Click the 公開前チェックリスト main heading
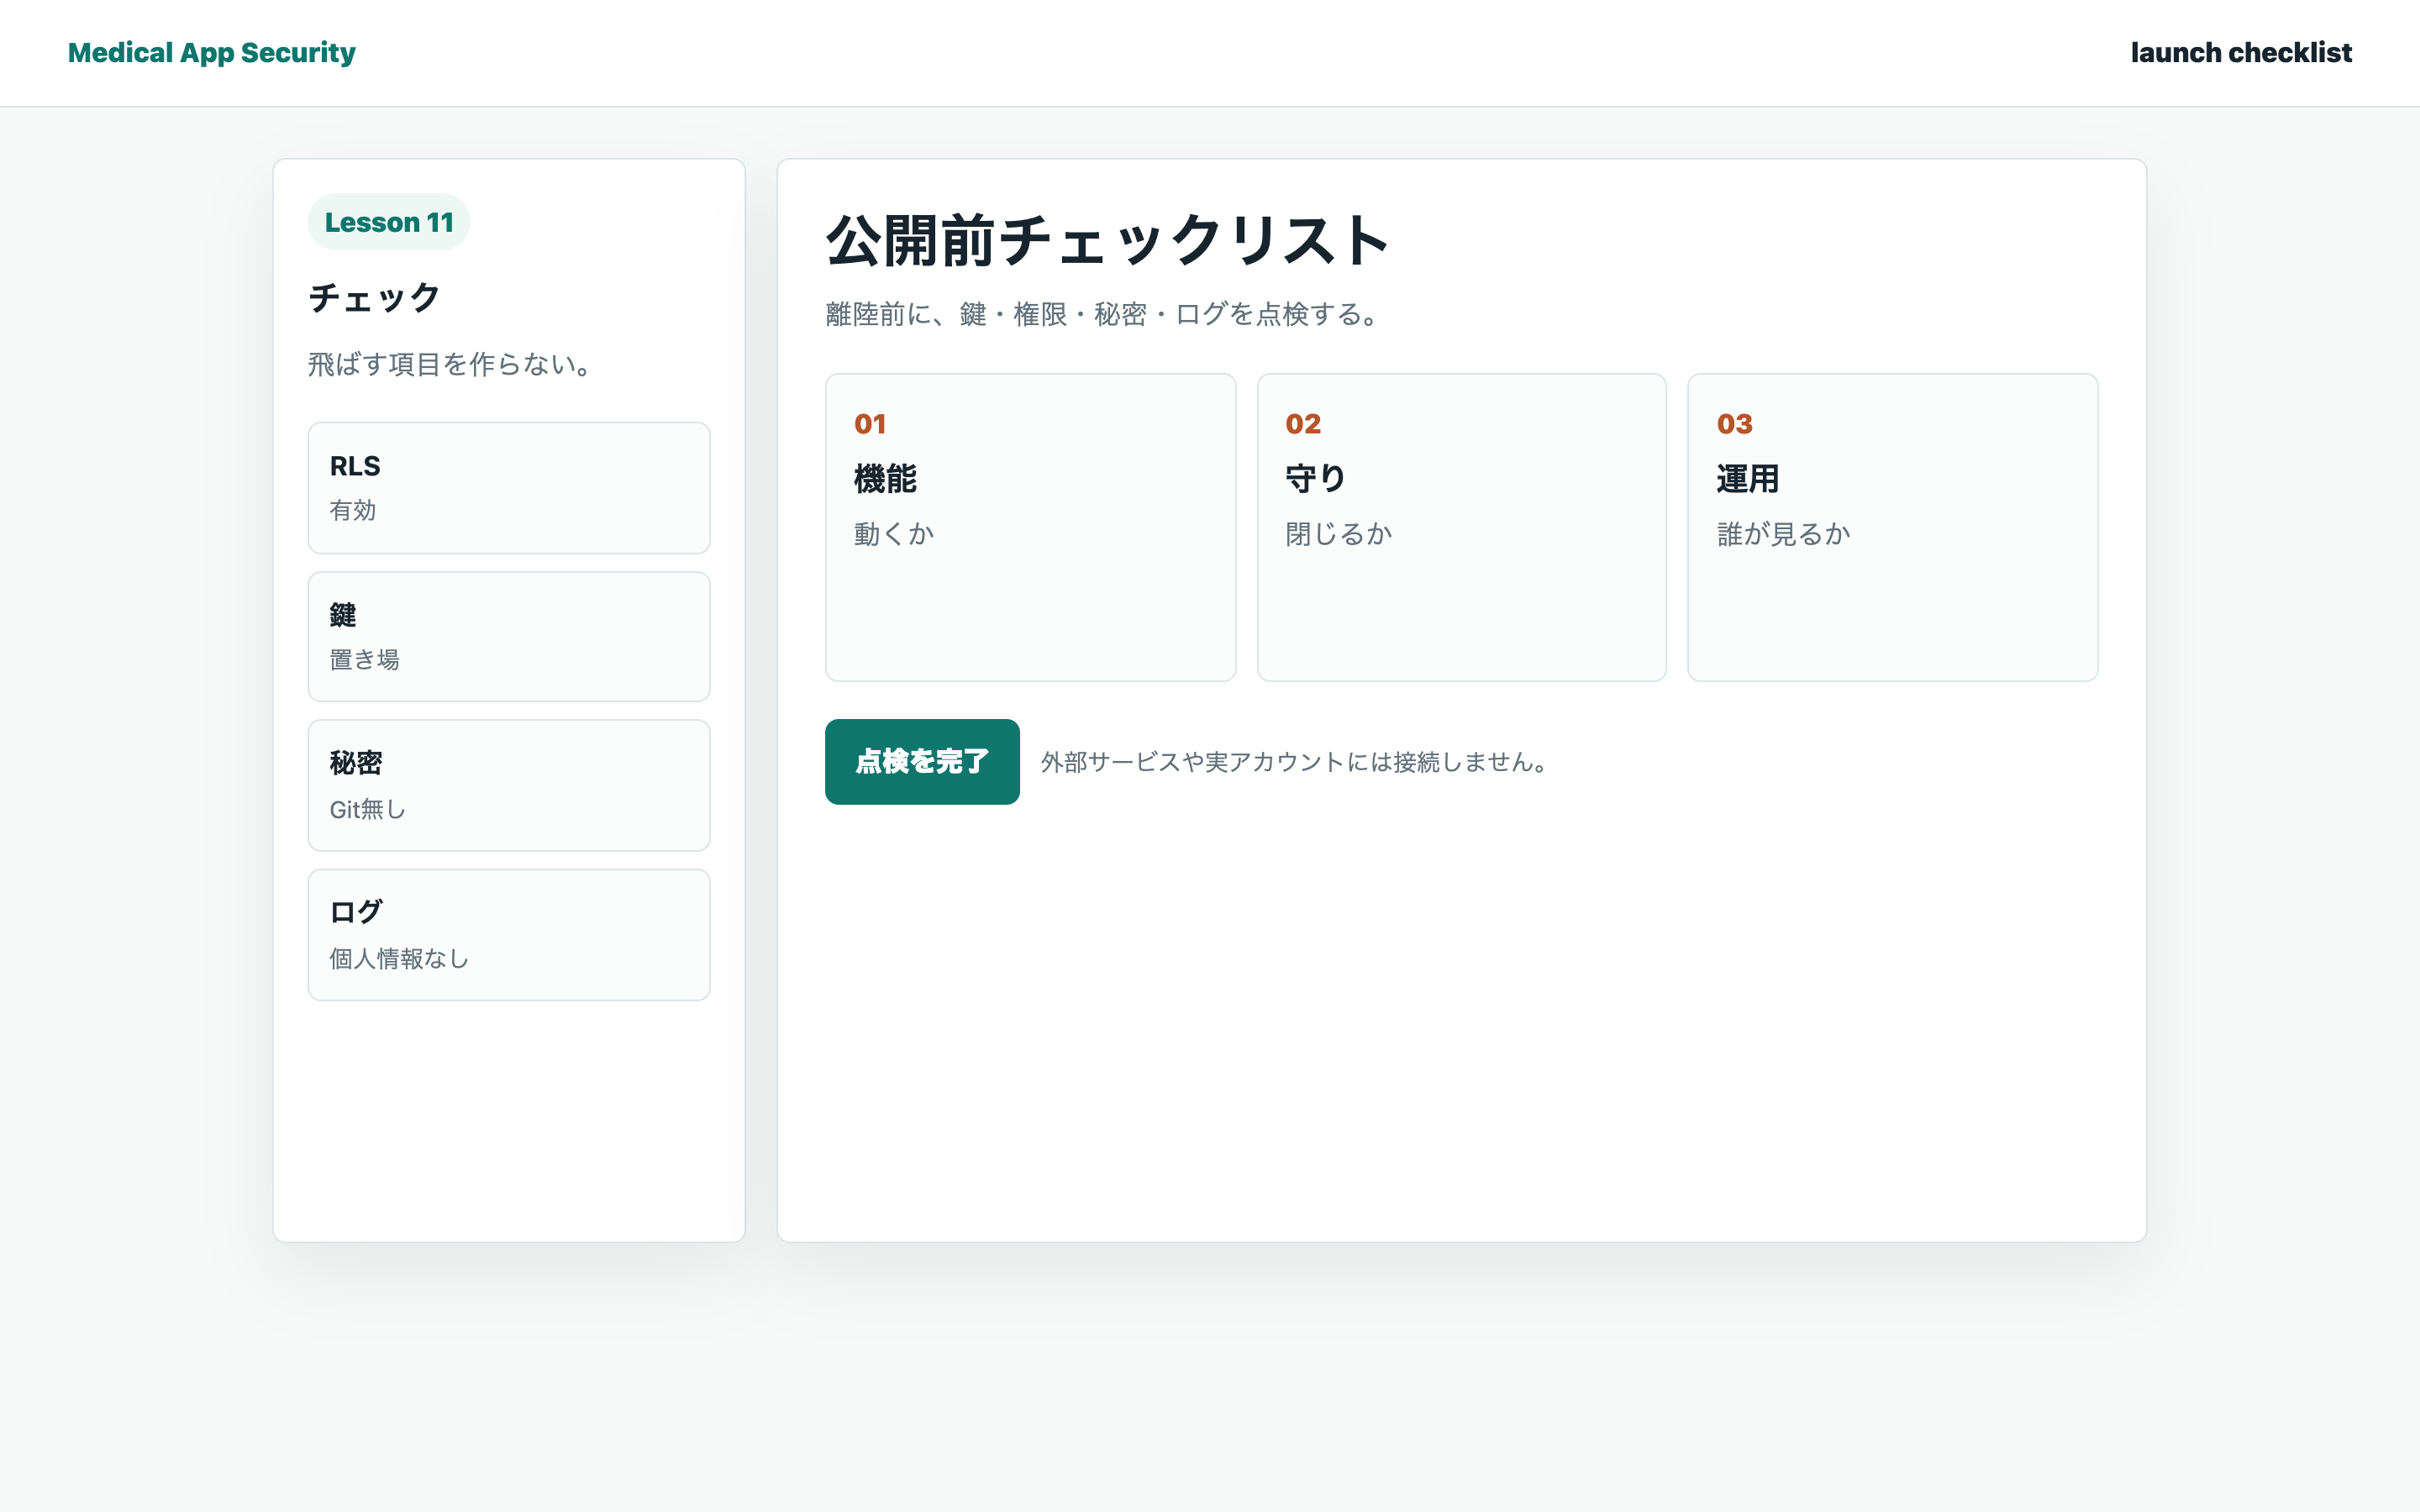 coord(1108,241)
